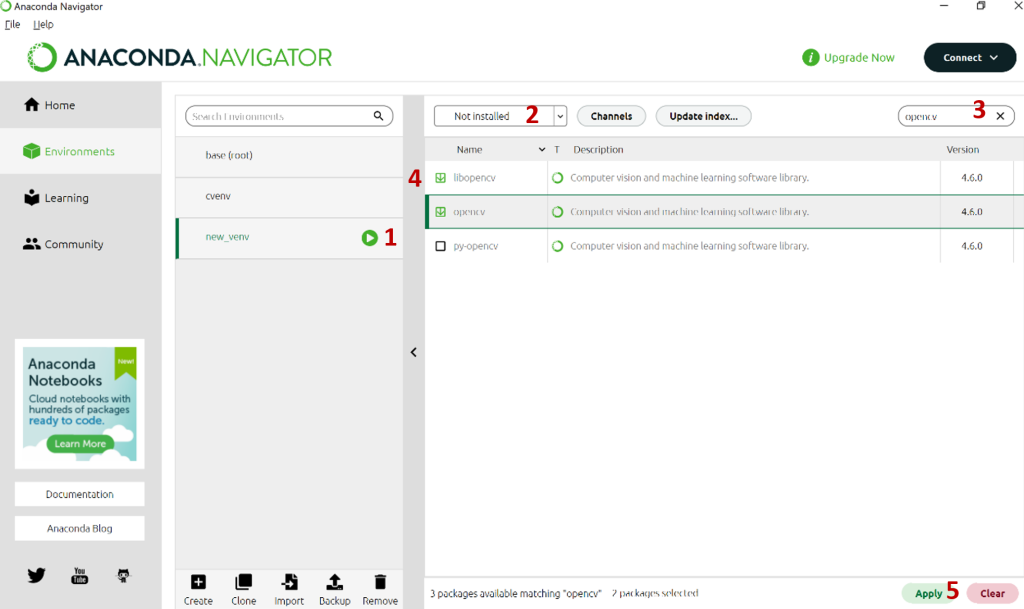Screen dimensions: 1024x609
Task: Switch to the Environments tab
Action: [x=80, y=151]
